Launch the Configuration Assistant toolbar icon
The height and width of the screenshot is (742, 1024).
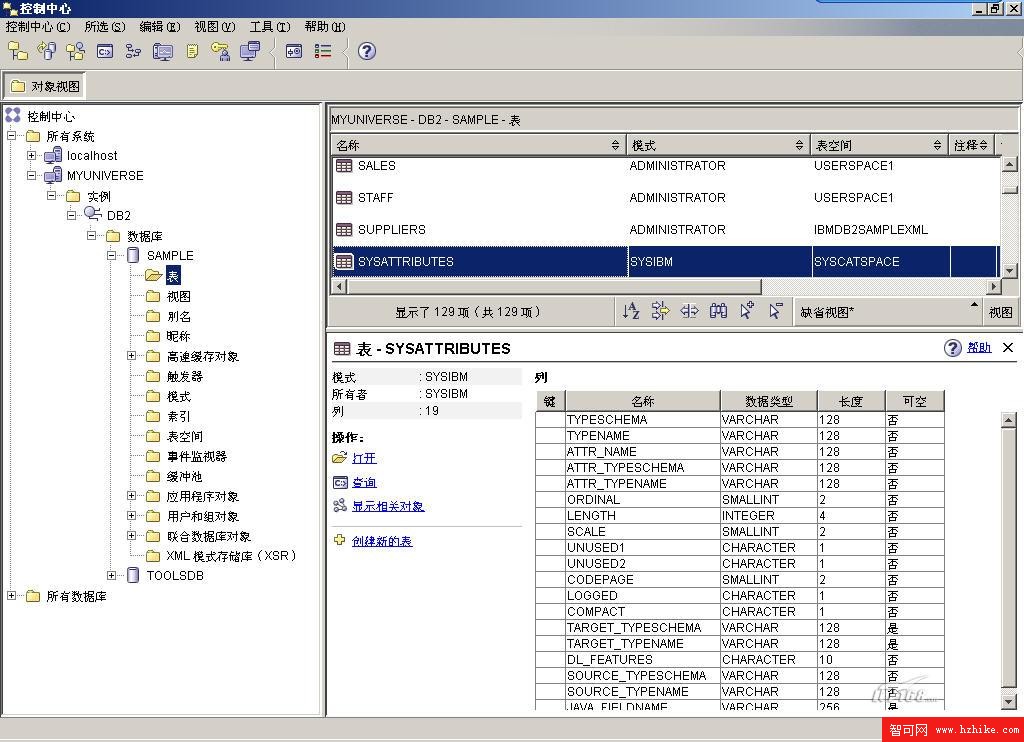[250, 51]
